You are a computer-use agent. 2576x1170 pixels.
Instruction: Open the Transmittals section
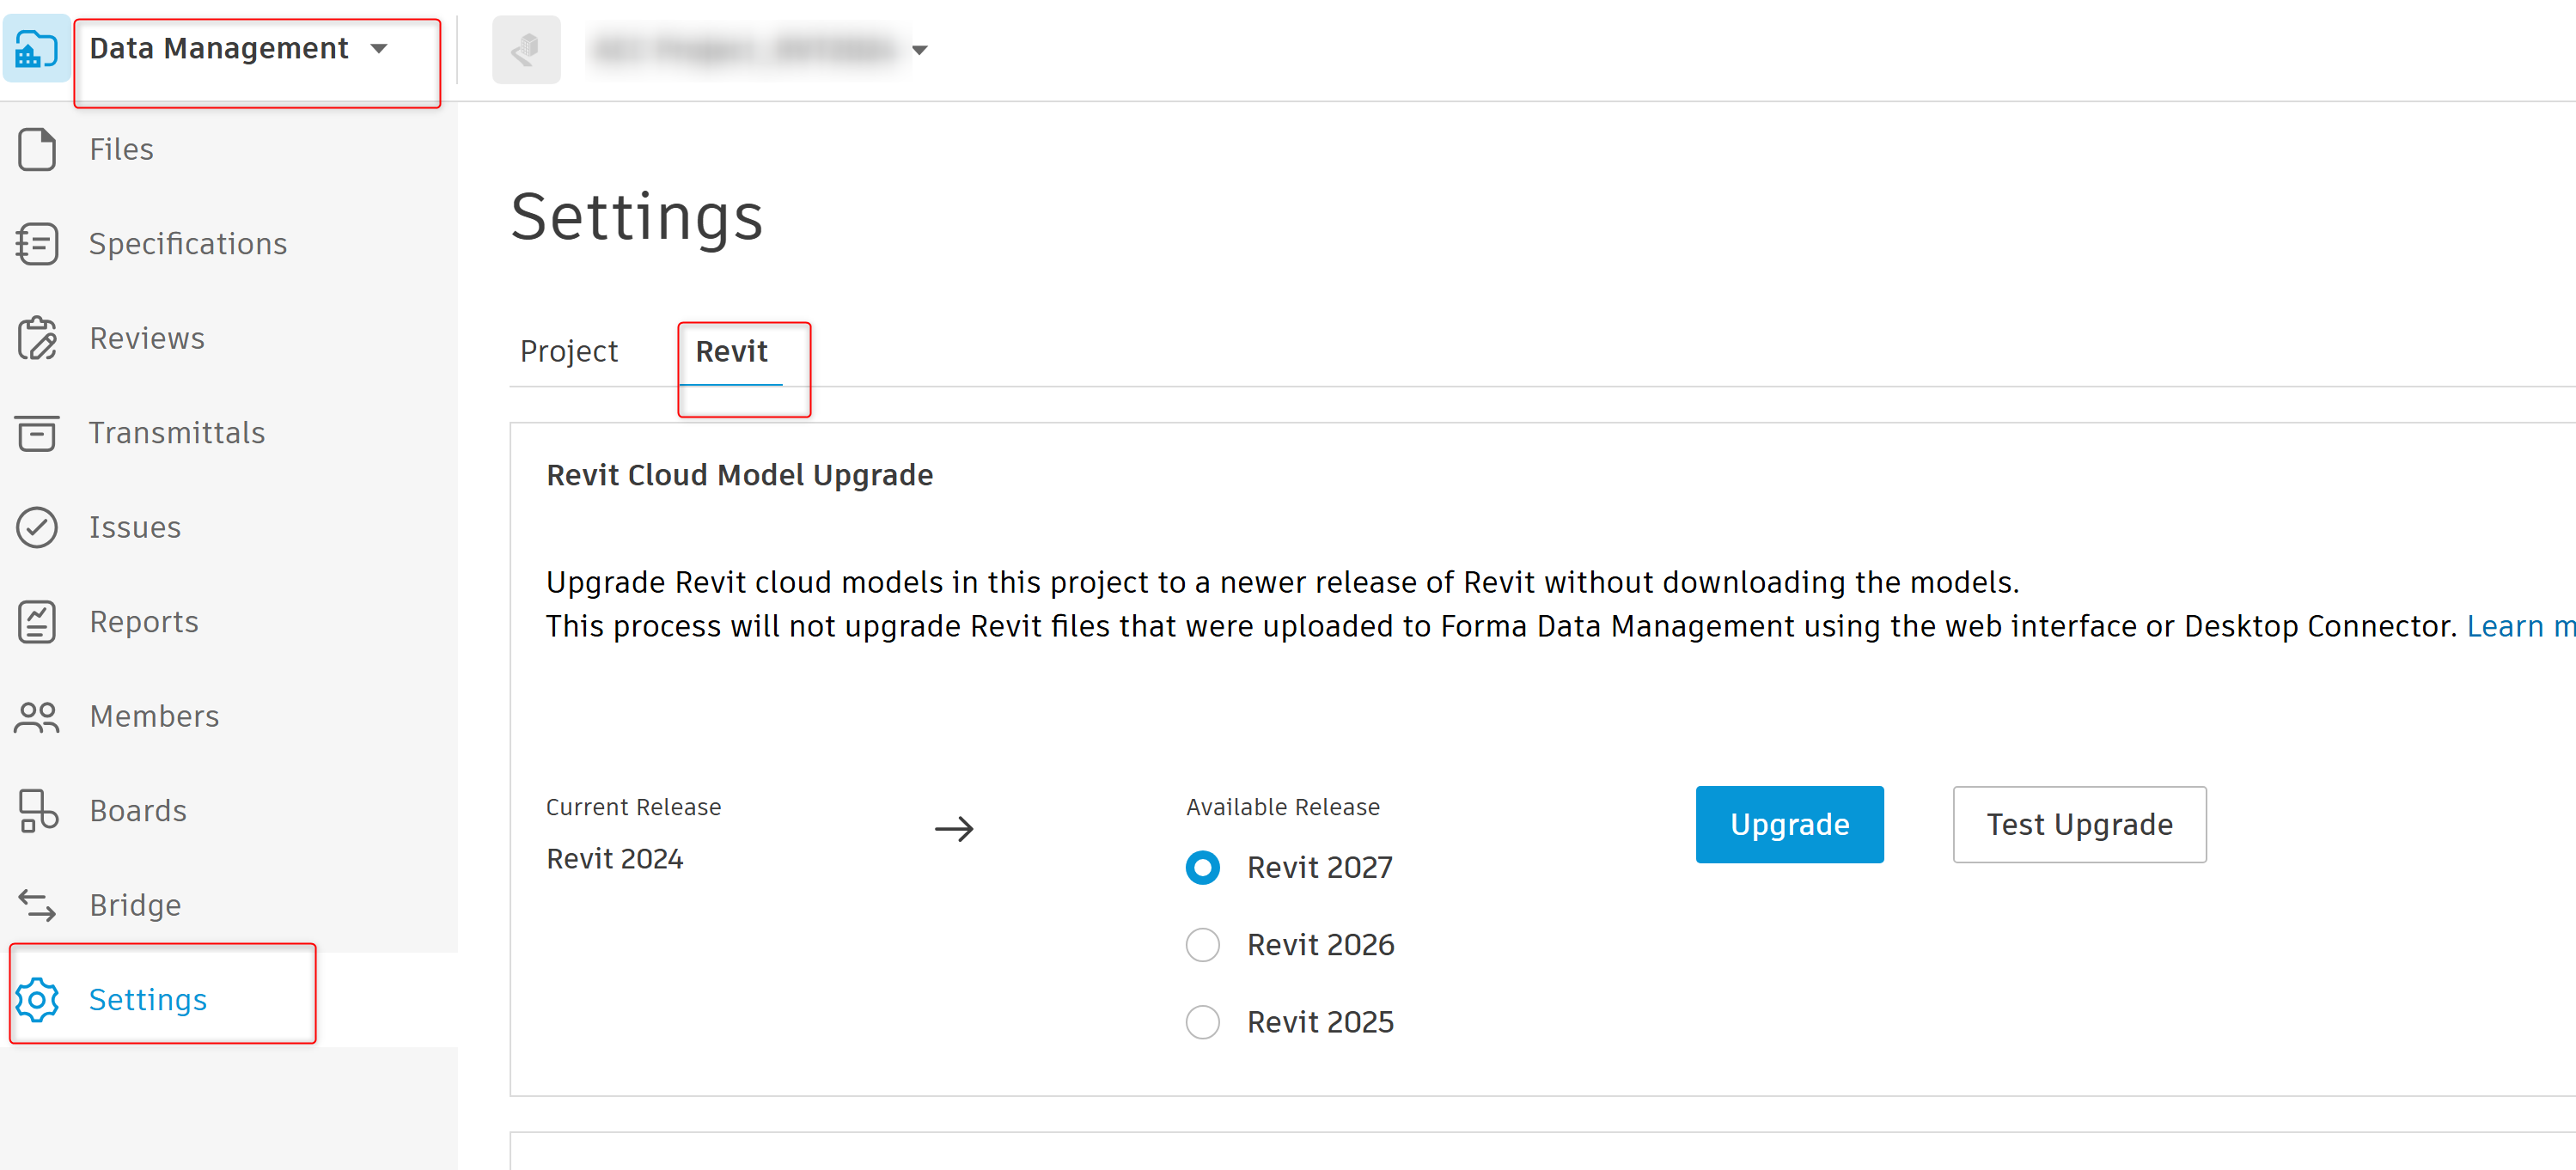point(177,433)
